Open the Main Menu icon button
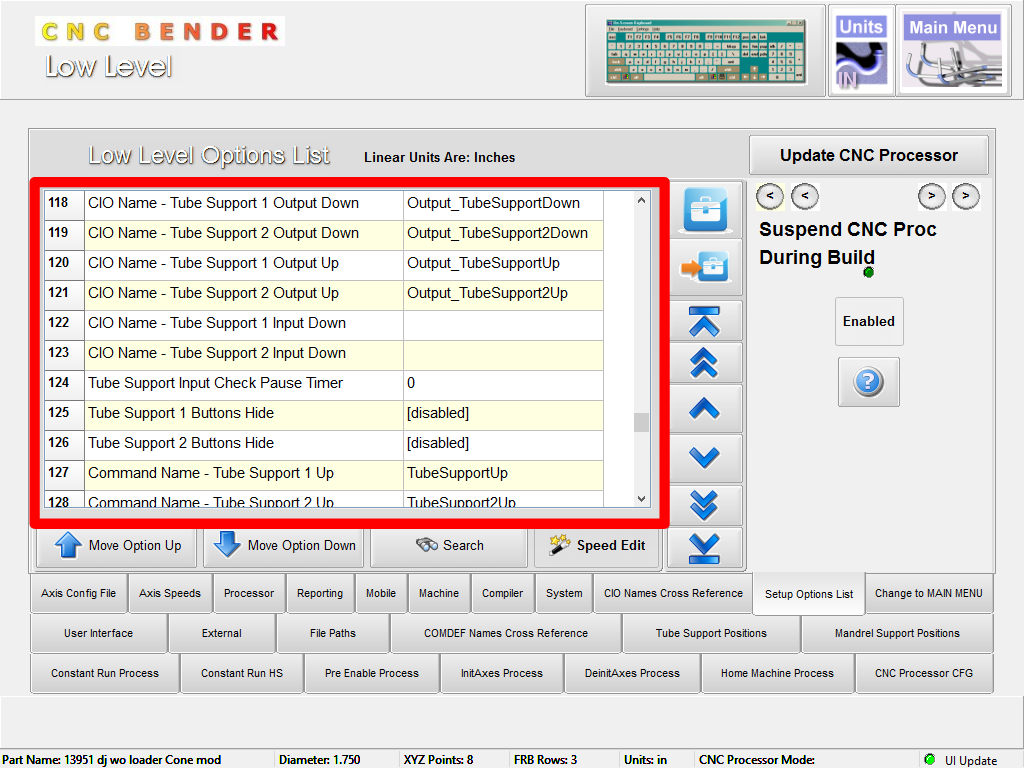 (x=952, y=51)
